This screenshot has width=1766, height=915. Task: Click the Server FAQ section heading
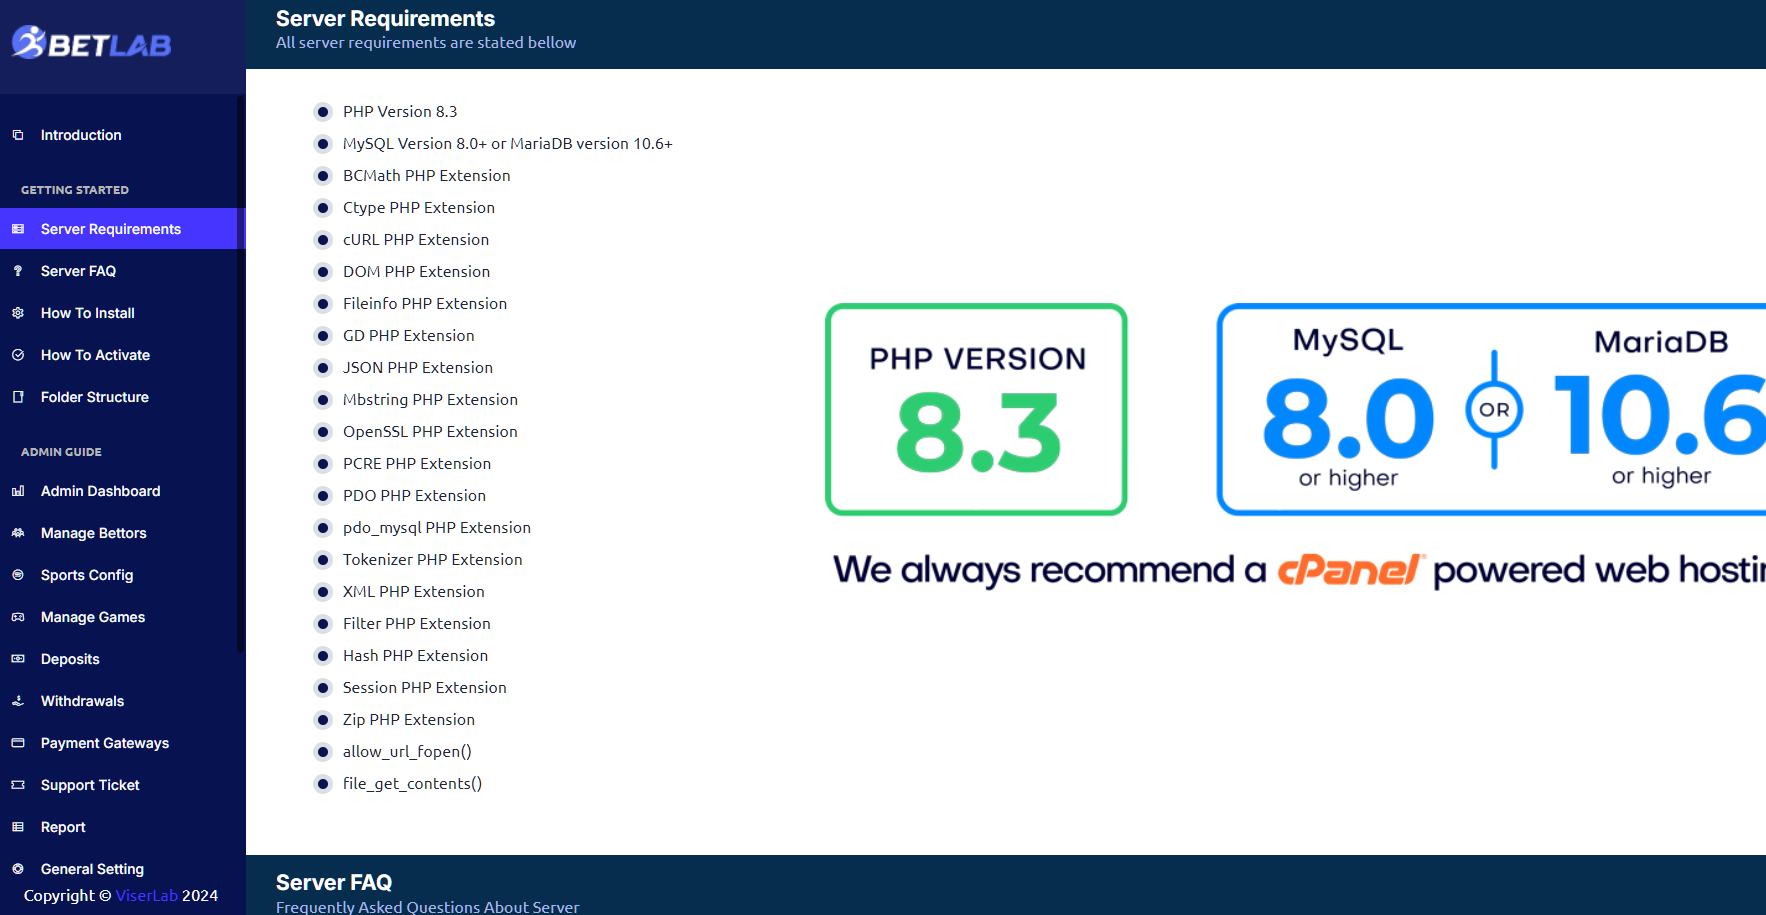point(334,882)
